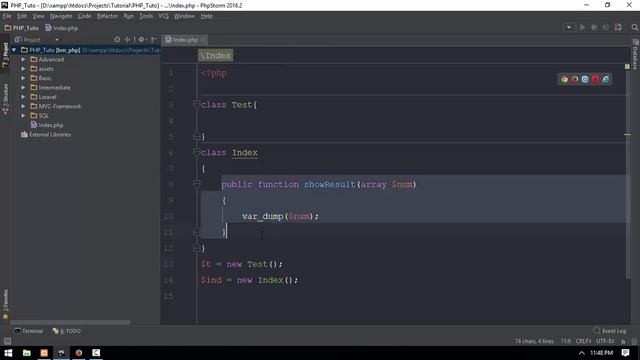Open the Structure side tool window
The image size is (640, 360).
[x=5, y=99]
